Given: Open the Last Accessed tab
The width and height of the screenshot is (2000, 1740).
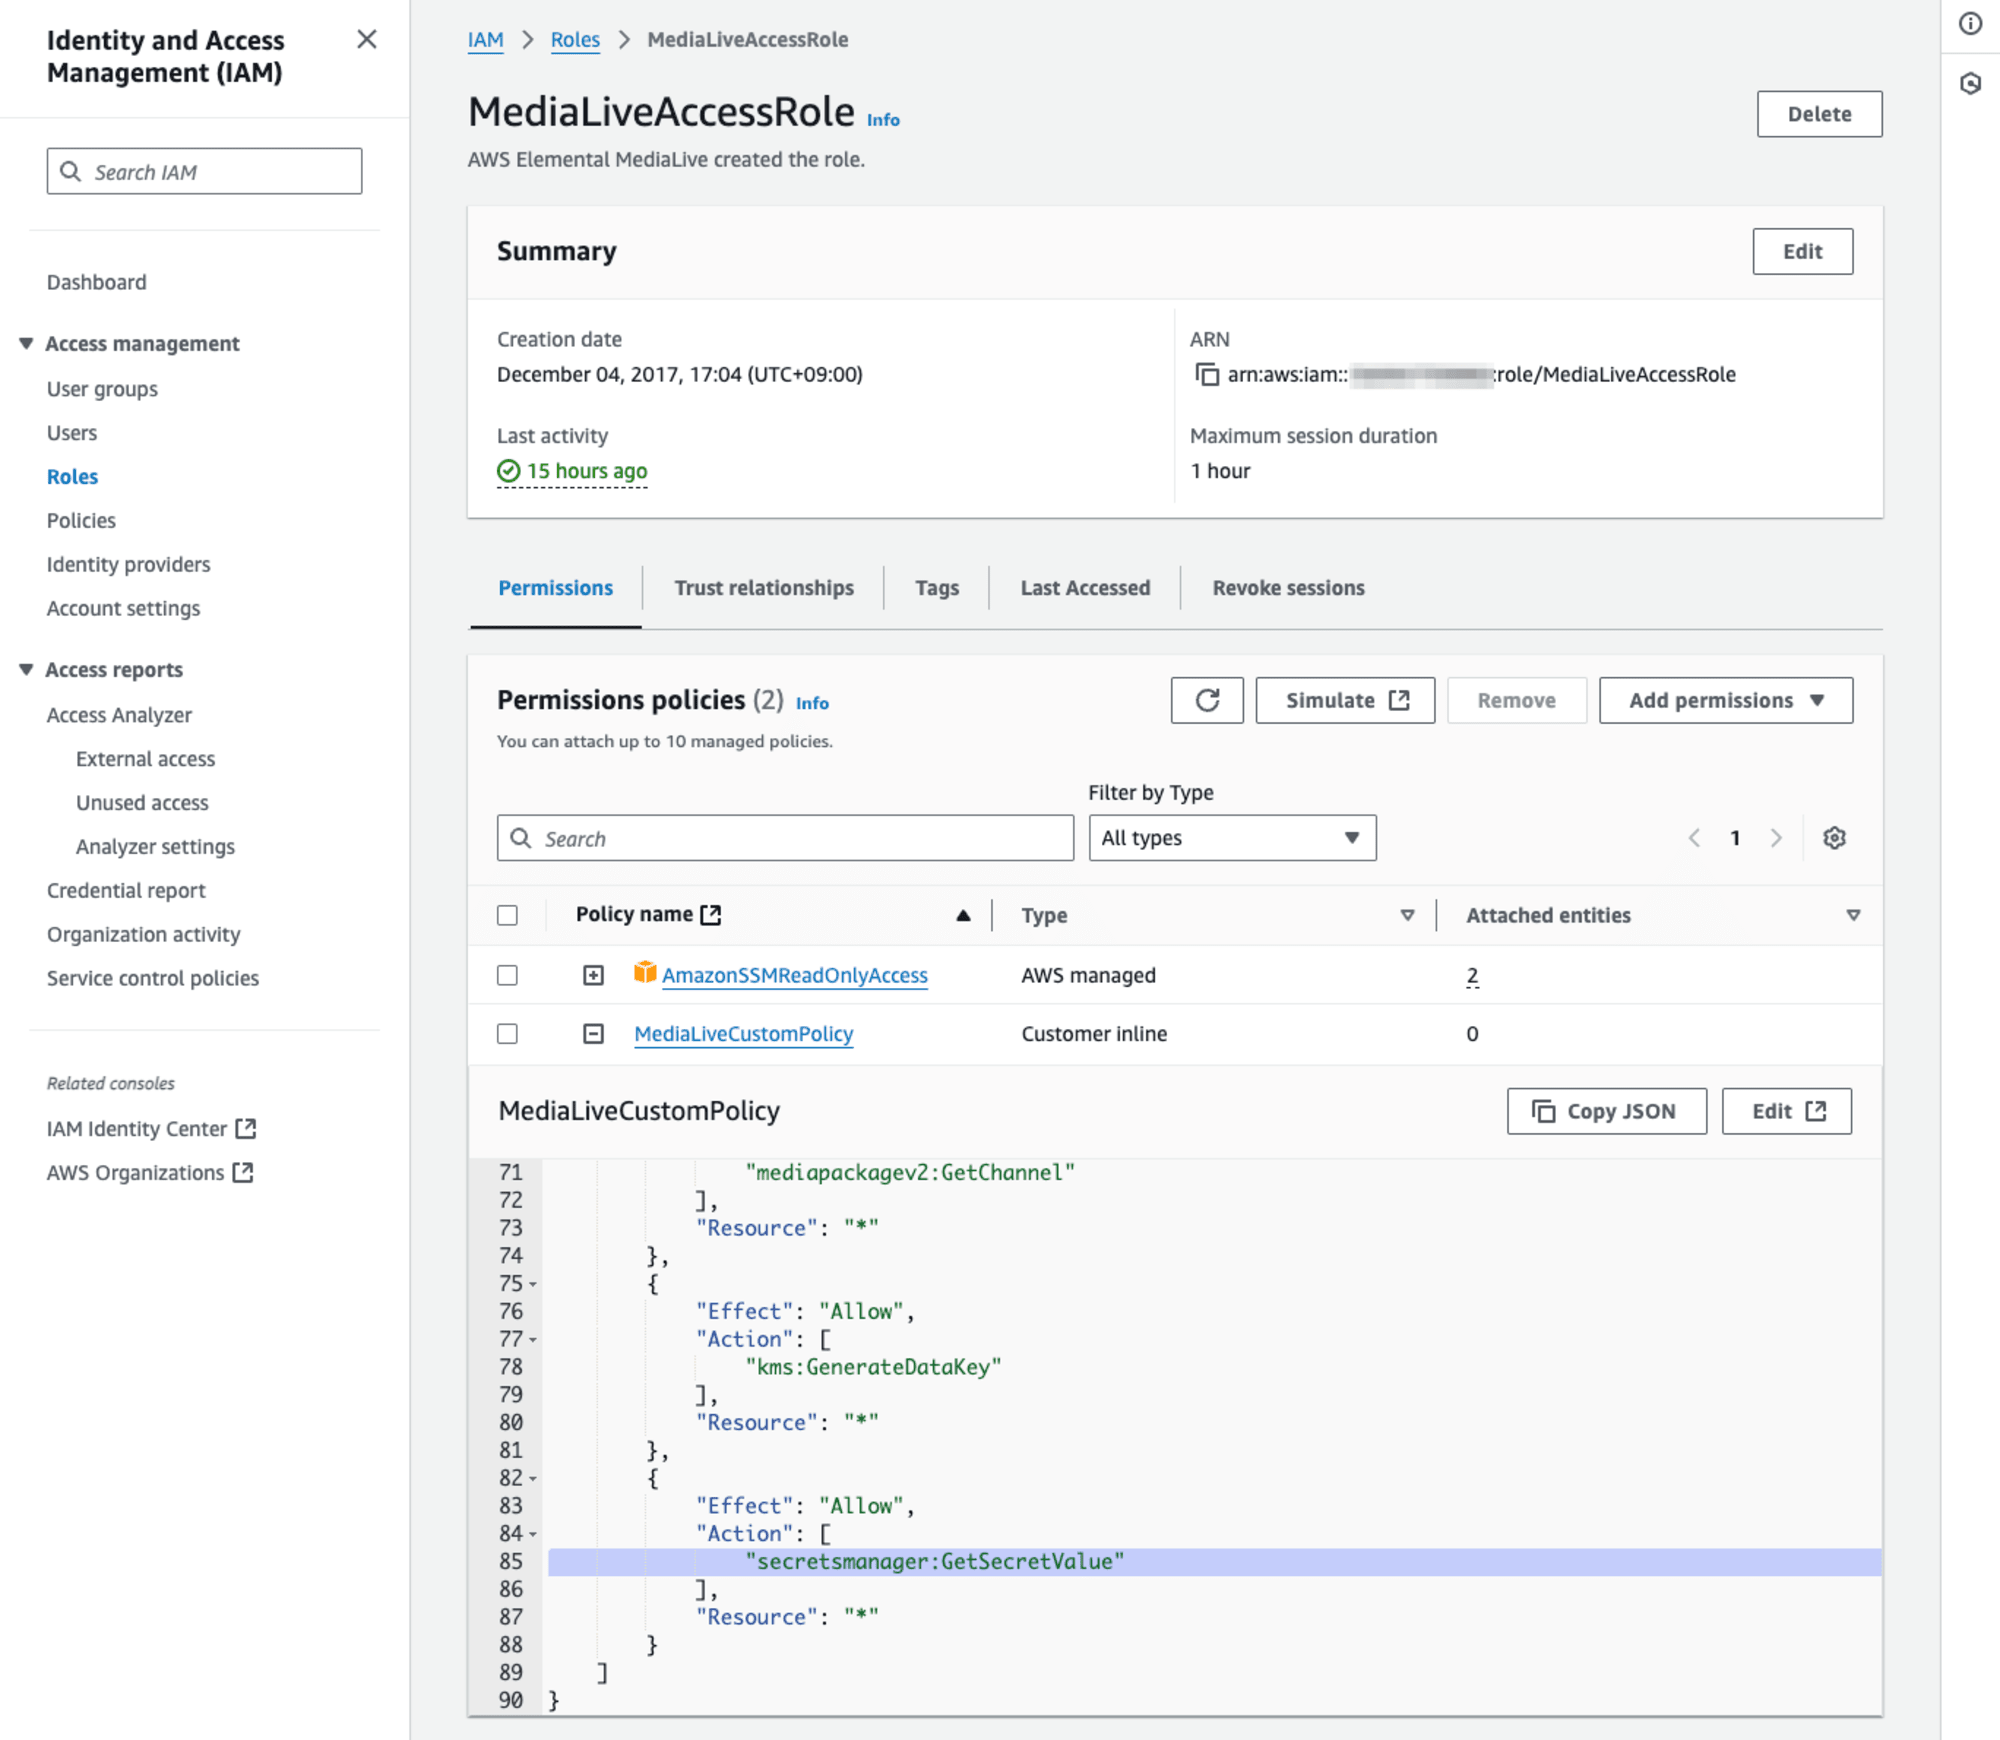Looking at the screenshot, I should coord(1085,588).
